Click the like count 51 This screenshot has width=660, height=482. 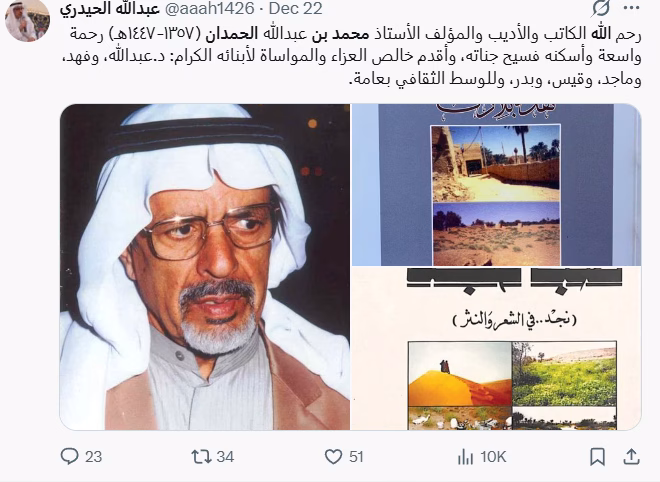pyautogui.click(x=356, y=457)
